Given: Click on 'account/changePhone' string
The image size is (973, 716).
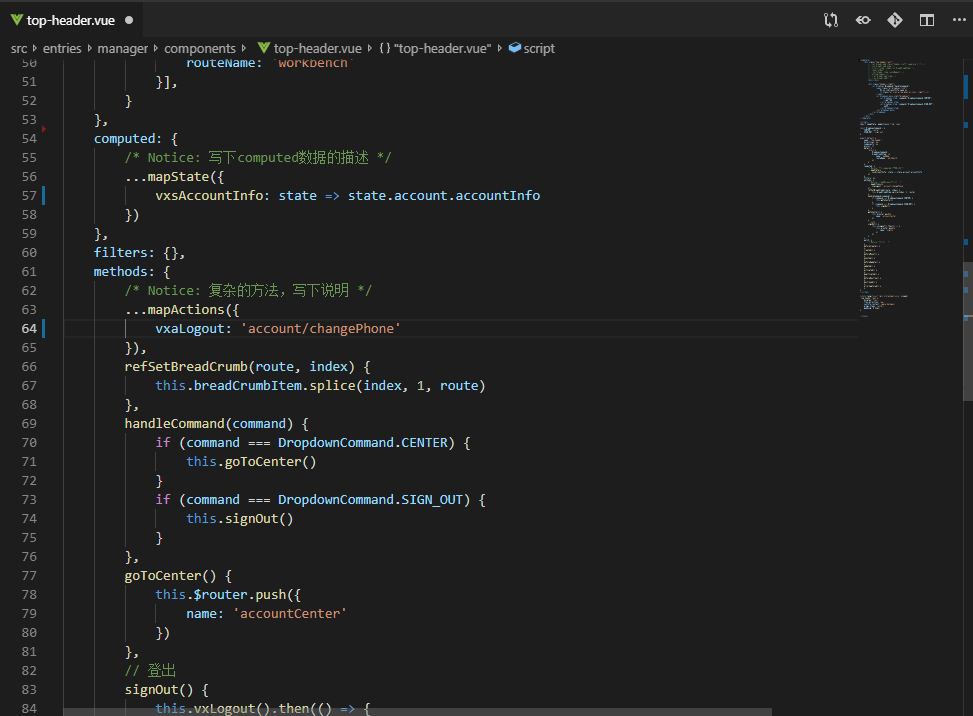Looking at the screenshot, I should (x=321, y=328).
